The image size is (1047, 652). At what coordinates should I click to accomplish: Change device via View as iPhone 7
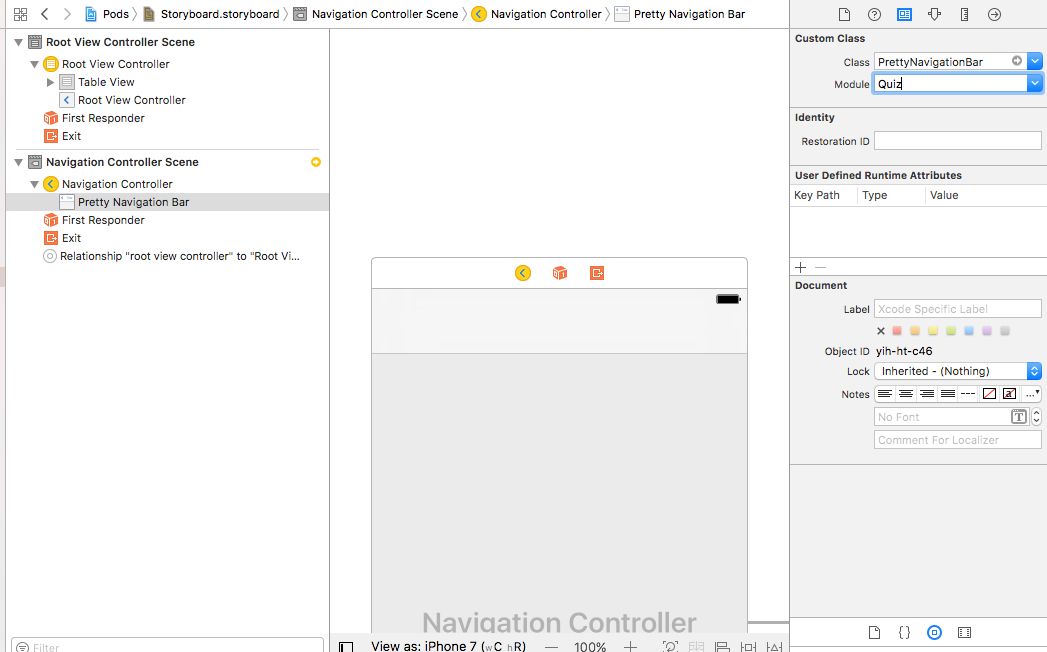pos(448,646)
